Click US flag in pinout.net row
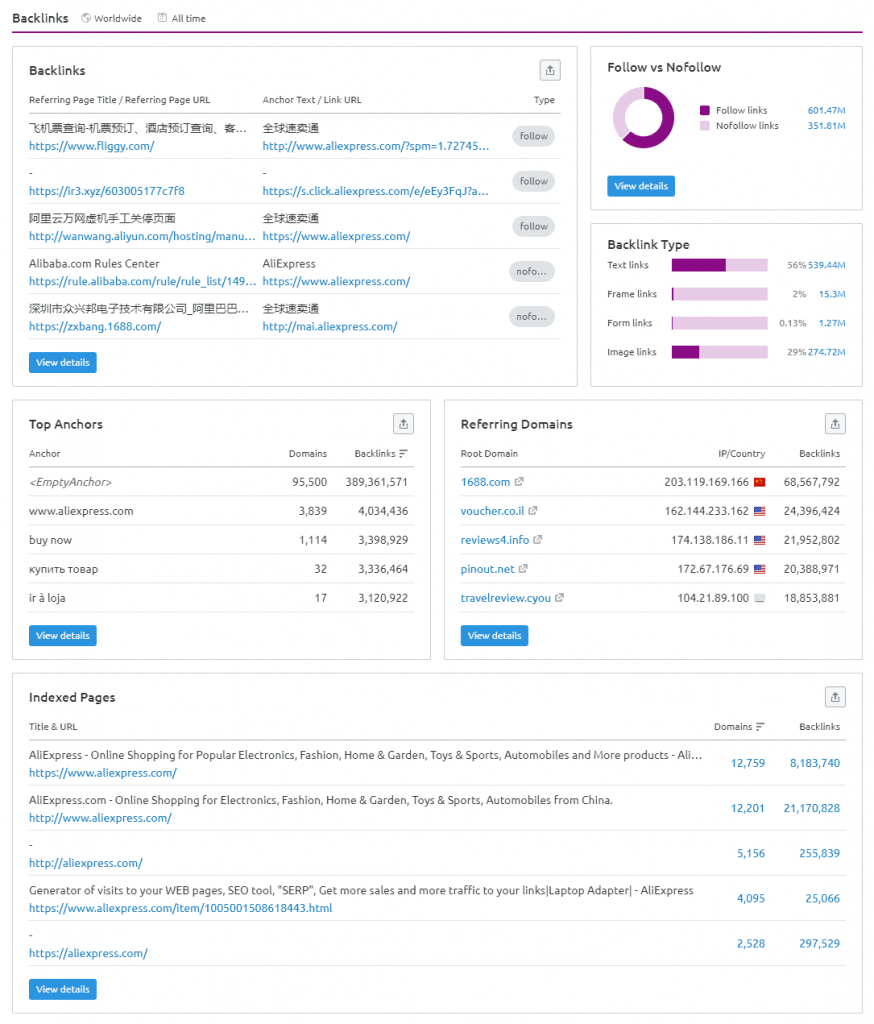874x1024 pixels. (760, 569)
